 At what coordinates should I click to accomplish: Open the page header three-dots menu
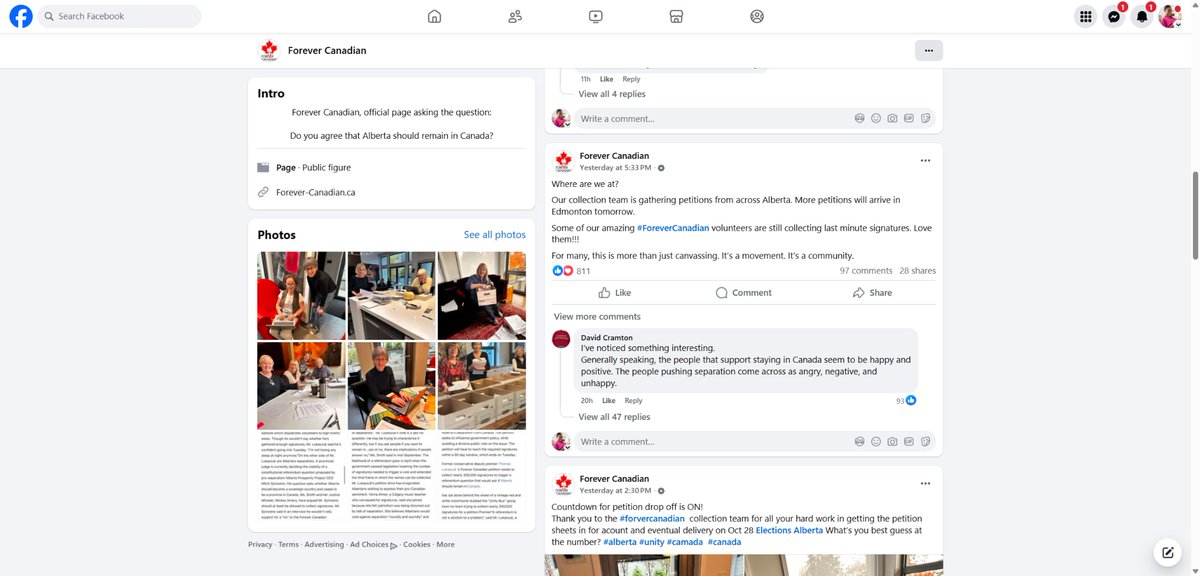click(x=928, y=50)
